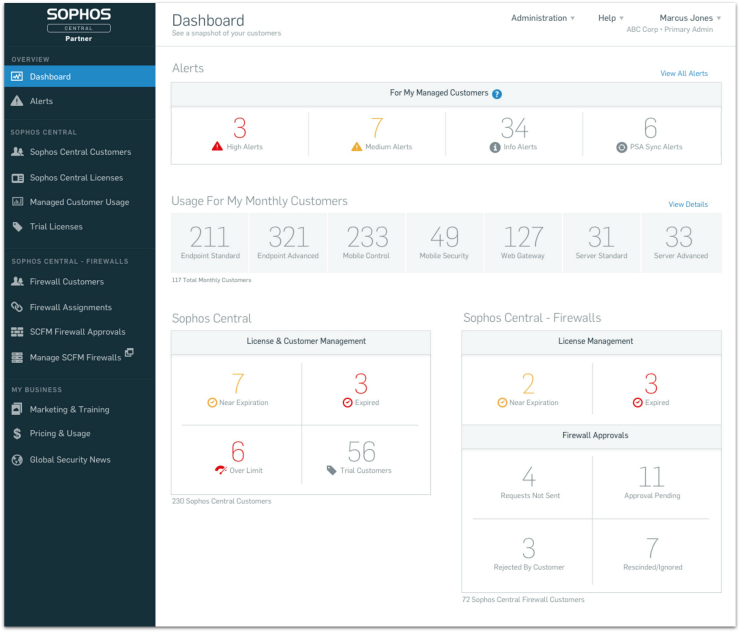
Task: Select SCFM Firewall Approvals menu item
Action: tap(80, 332)
